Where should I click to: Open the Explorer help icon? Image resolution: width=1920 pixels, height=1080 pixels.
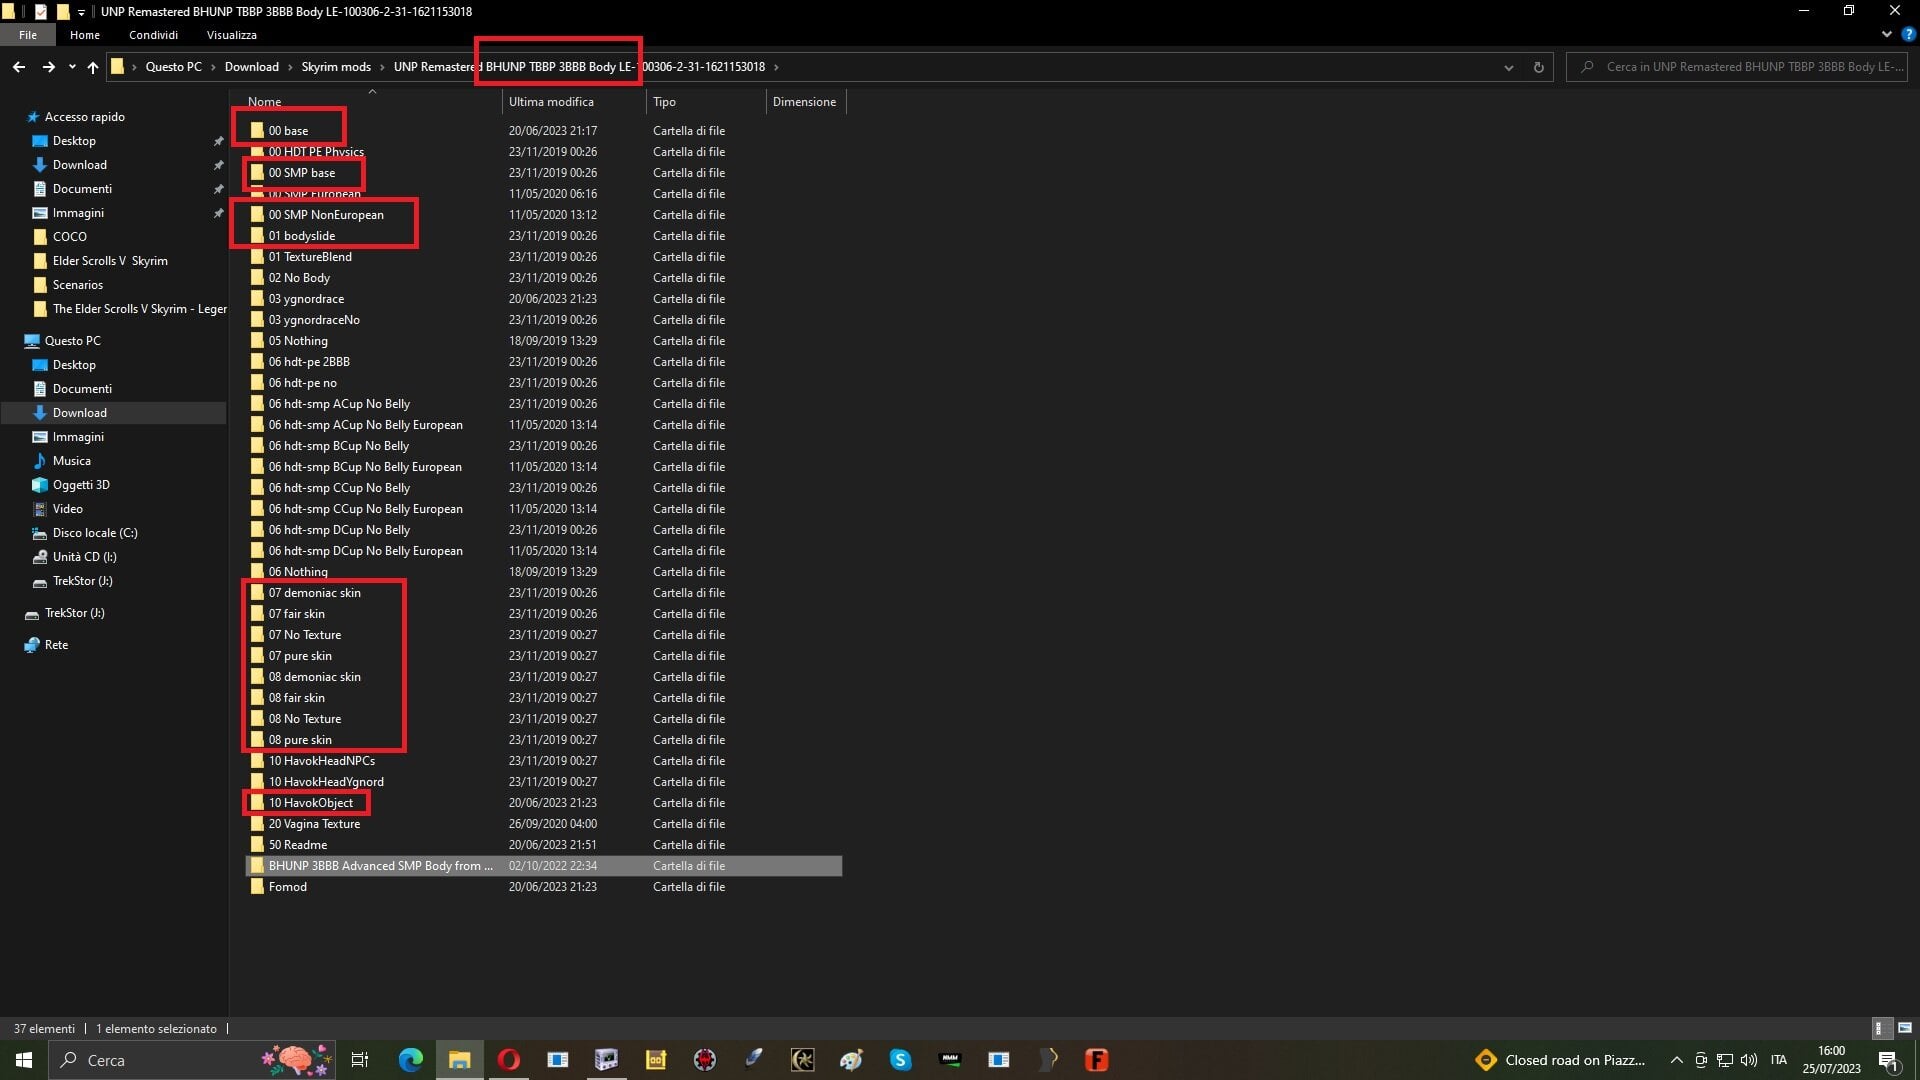1907,35
